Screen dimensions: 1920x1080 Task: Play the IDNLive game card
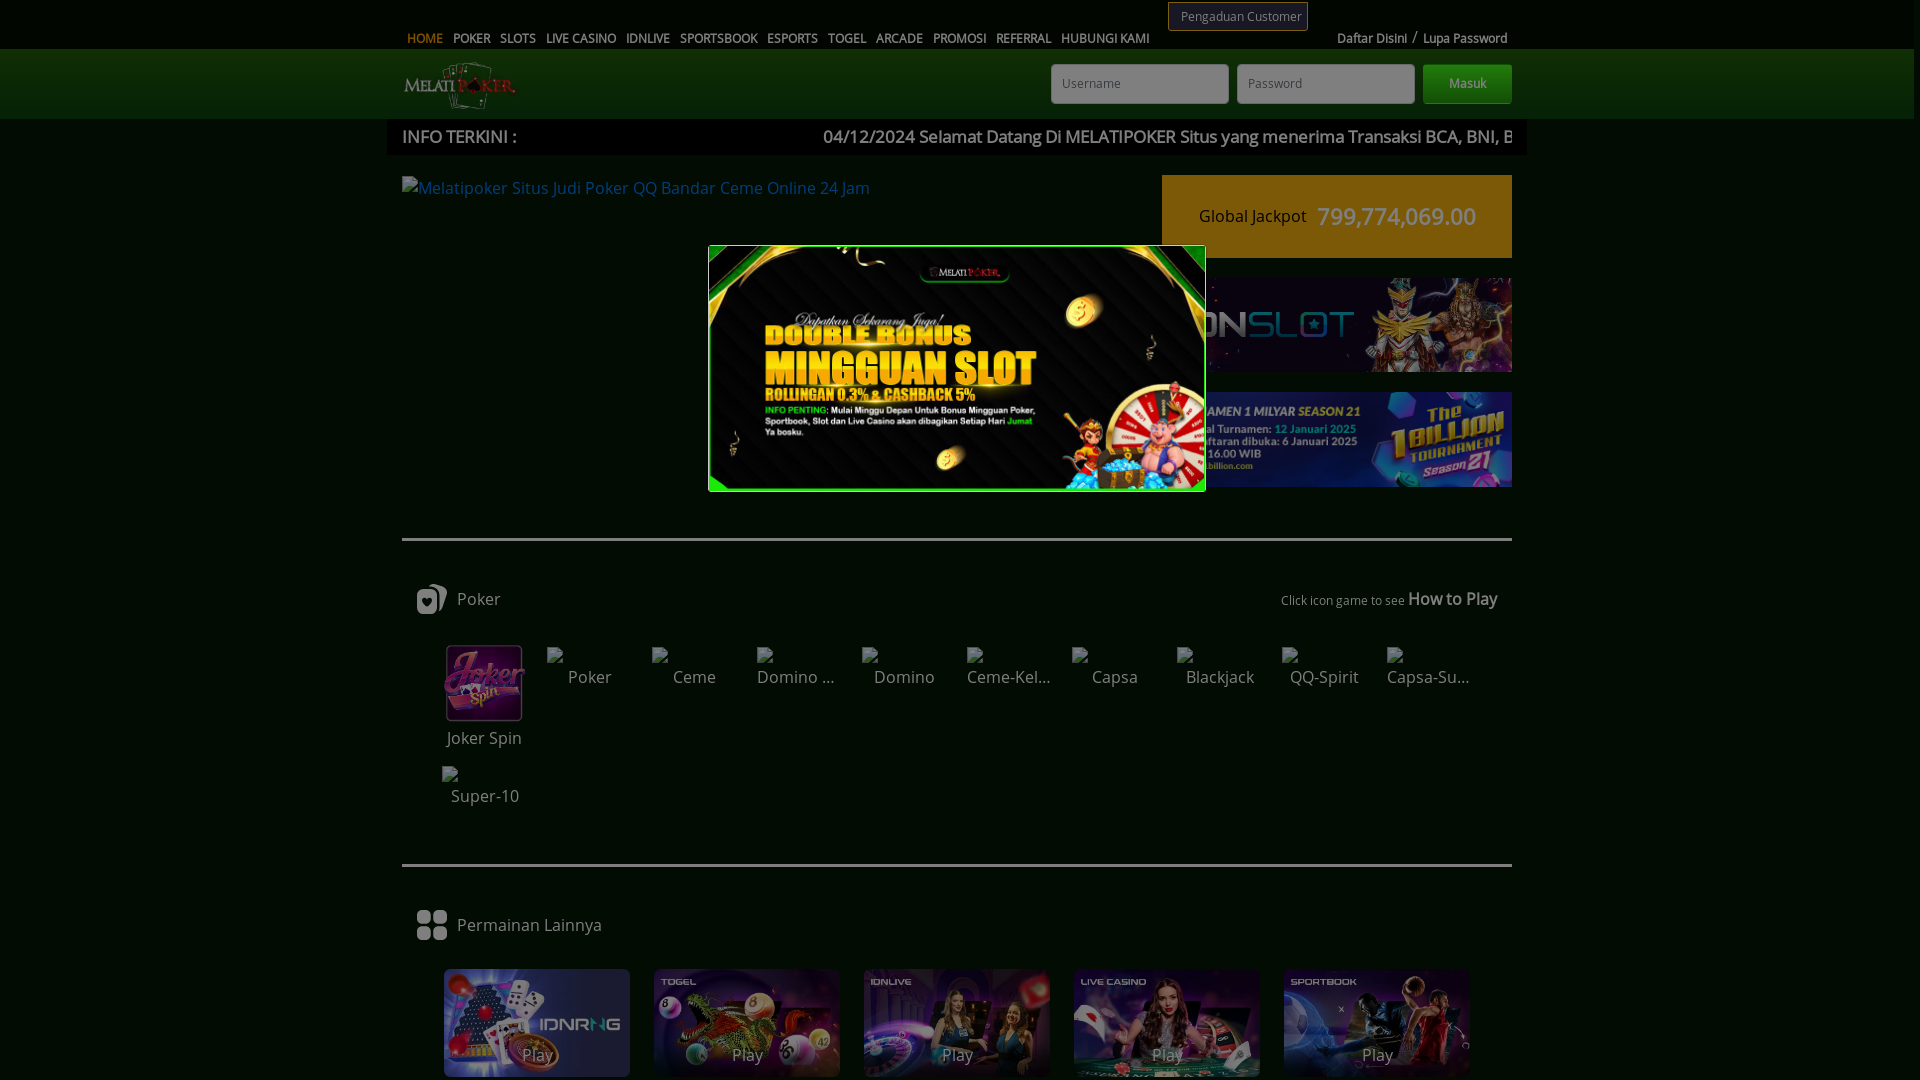957,1022
